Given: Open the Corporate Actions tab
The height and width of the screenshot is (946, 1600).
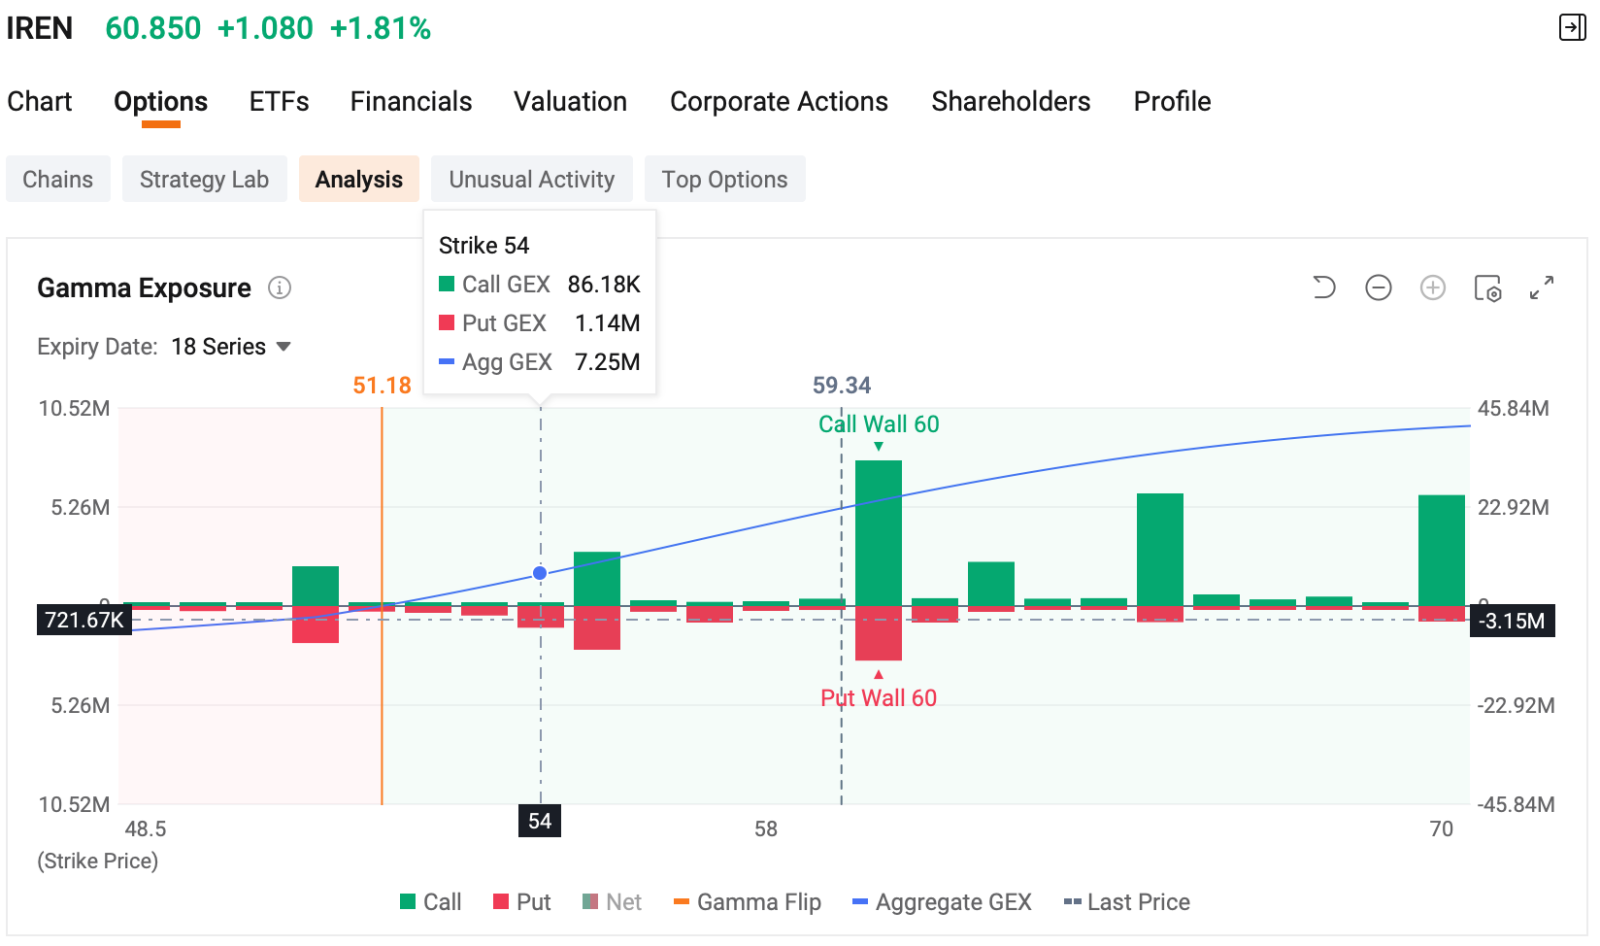Looking at the screenshot, I should 779,101.
